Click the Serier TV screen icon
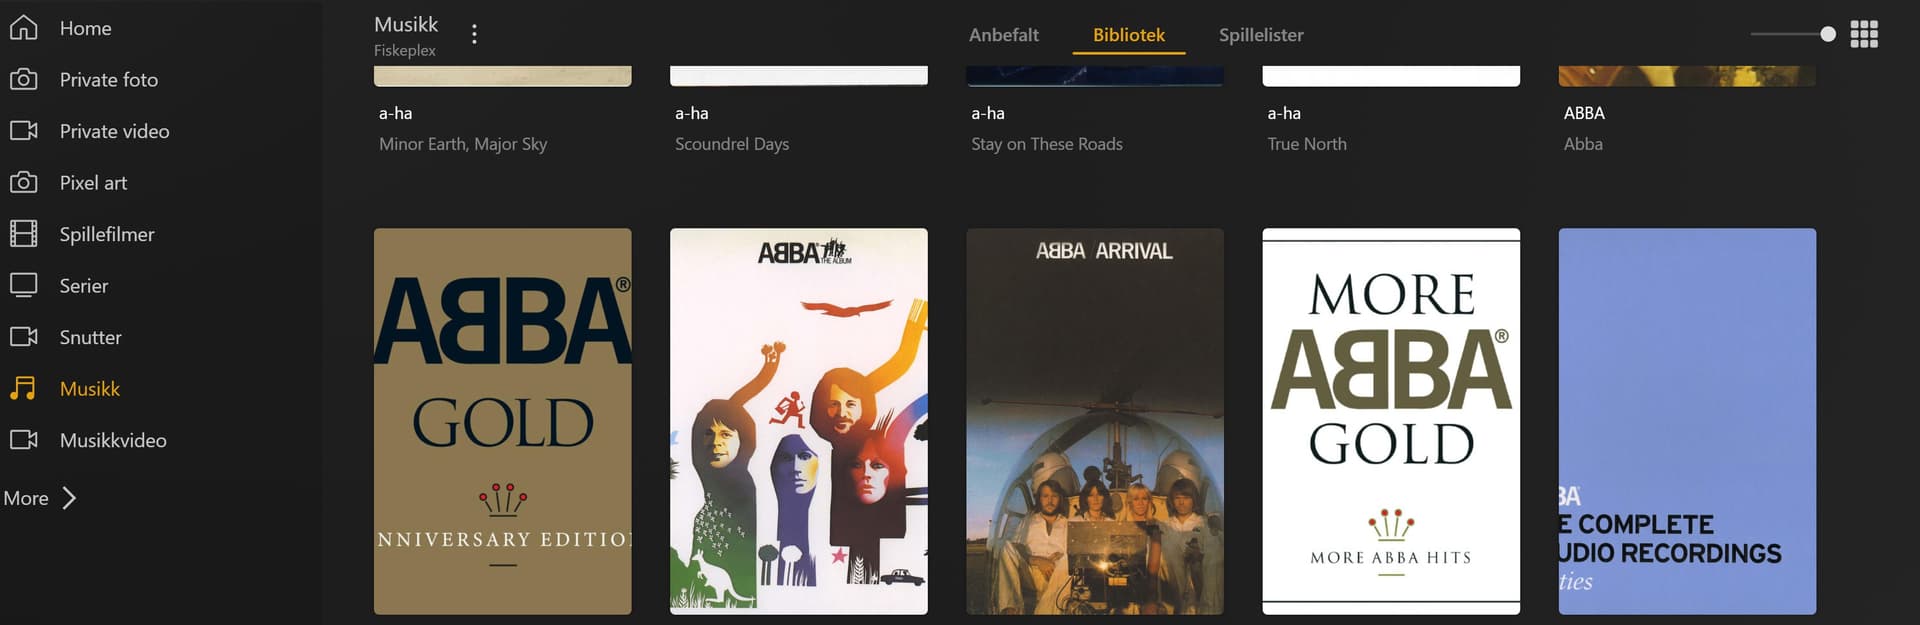 24,286
